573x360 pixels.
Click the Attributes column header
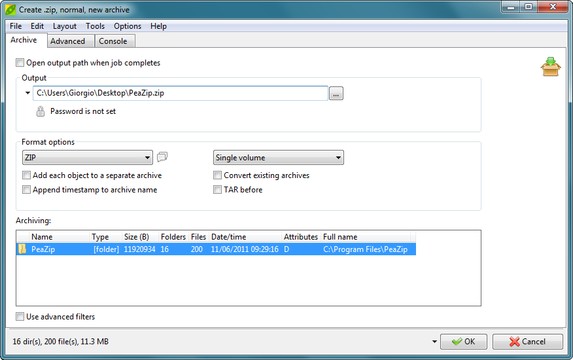click(x=301, y=237)
